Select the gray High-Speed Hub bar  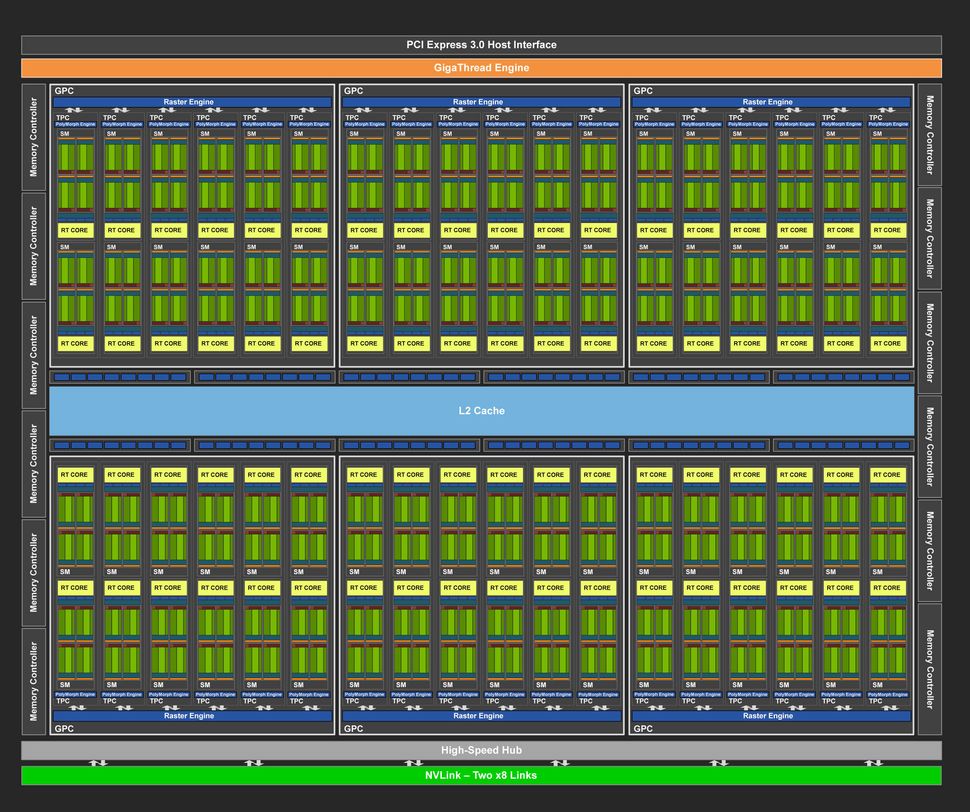pyautogui.click(x=481, y=750)
